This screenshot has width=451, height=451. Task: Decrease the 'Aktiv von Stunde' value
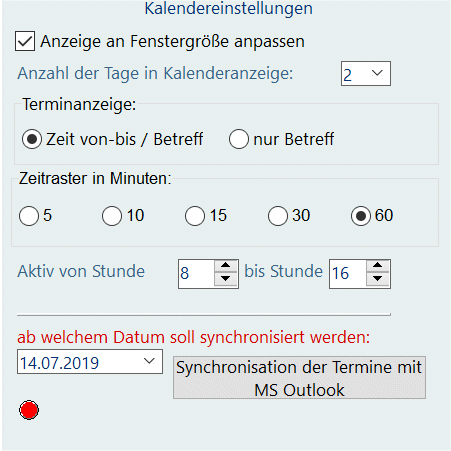tap(226, 279)
